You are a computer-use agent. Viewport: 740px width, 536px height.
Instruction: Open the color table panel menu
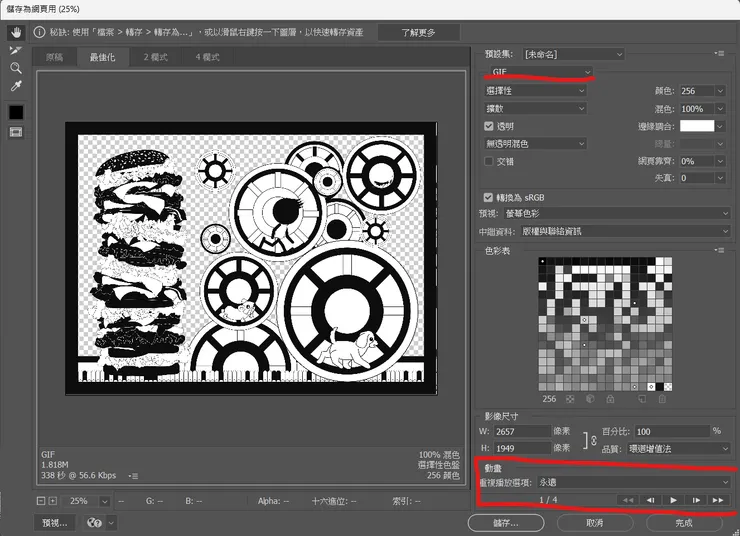click(x=719, y=250)
